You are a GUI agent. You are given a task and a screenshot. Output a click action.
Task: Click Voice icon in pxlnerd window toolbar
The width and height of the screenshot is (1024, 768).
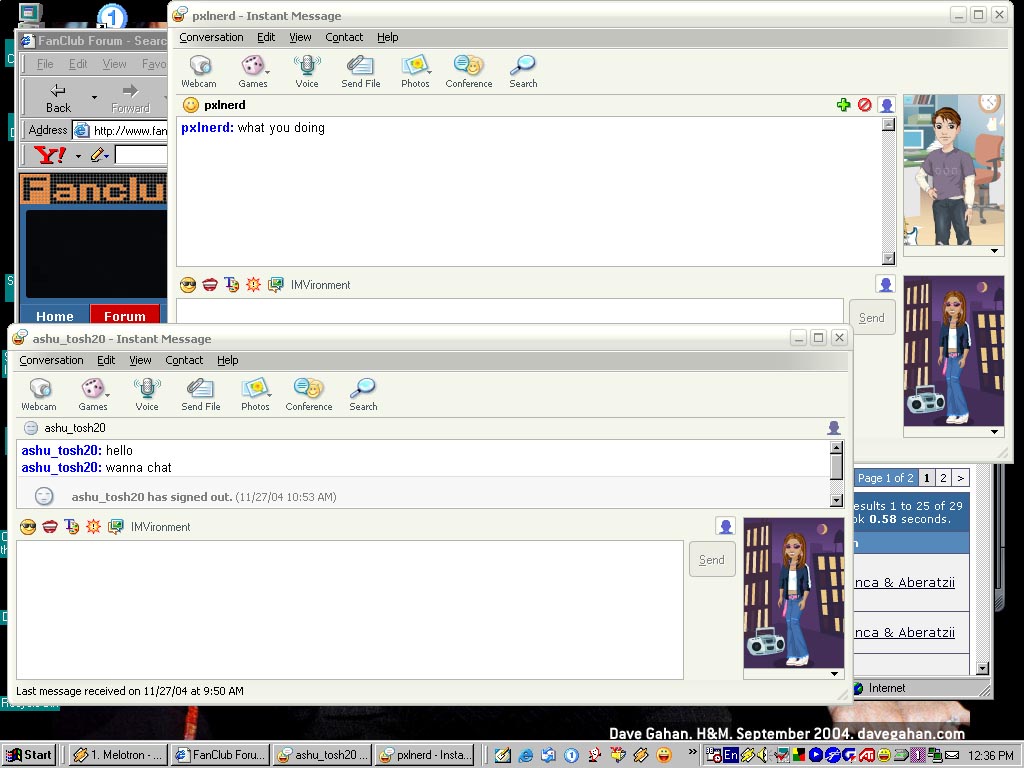[x=307, y=71]
